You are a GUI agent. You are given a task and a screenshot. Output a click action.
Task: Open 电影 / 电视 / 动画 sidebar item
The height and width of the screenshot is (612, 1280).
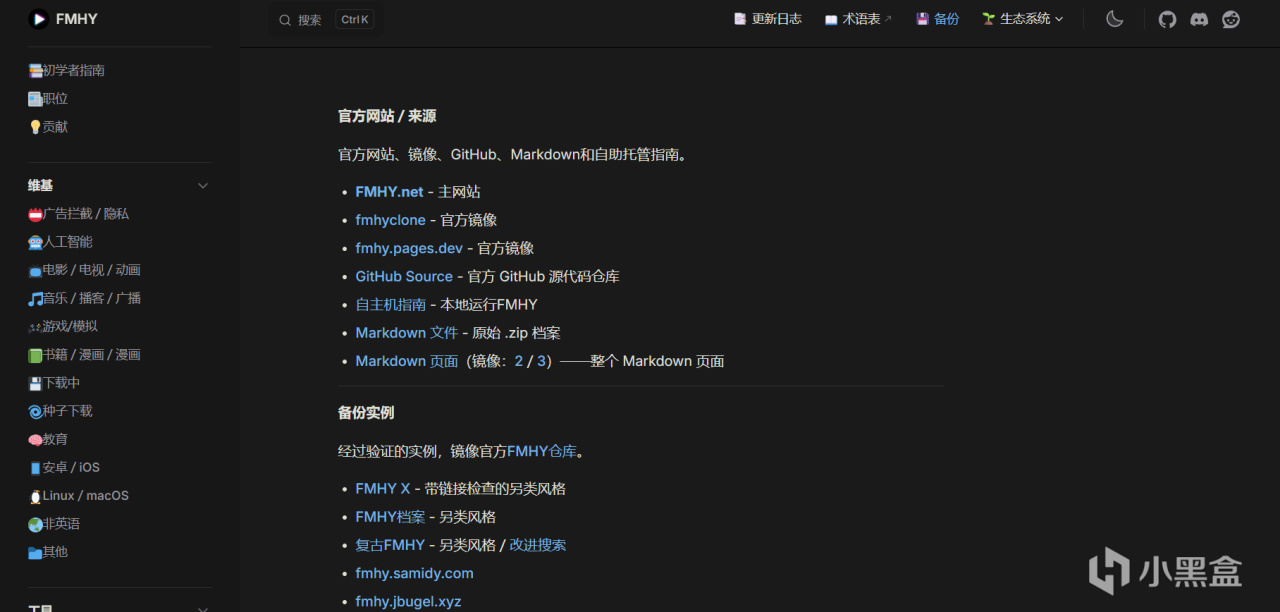tap(84, 270)
